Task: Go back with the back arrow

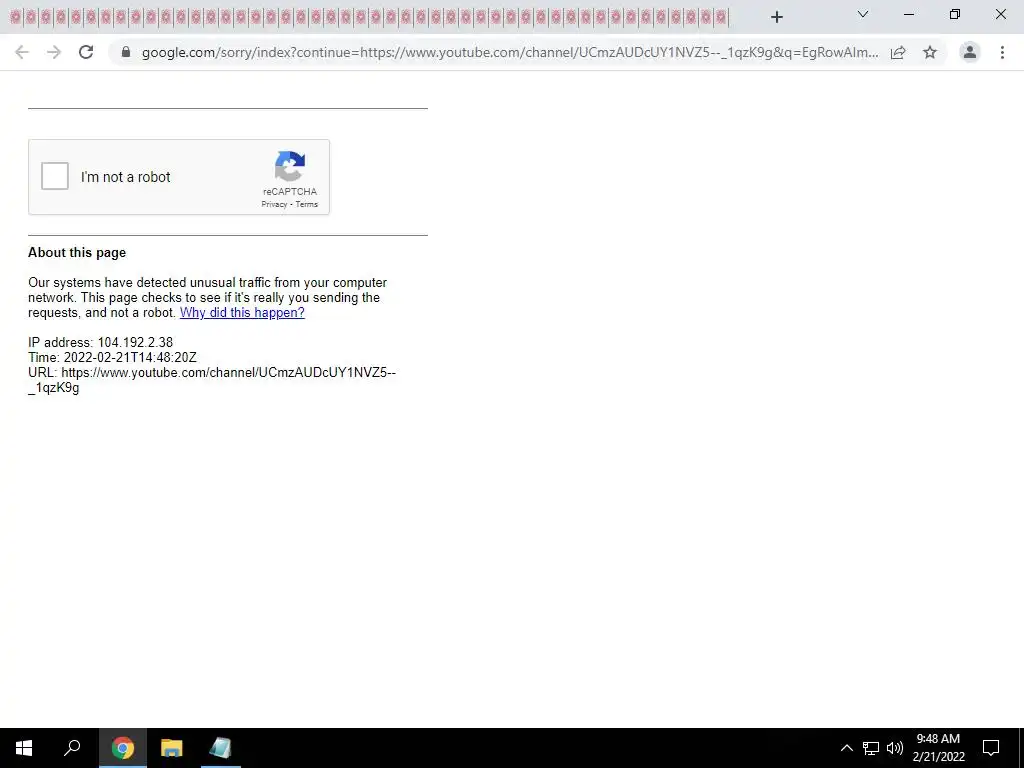Action: 22,52
